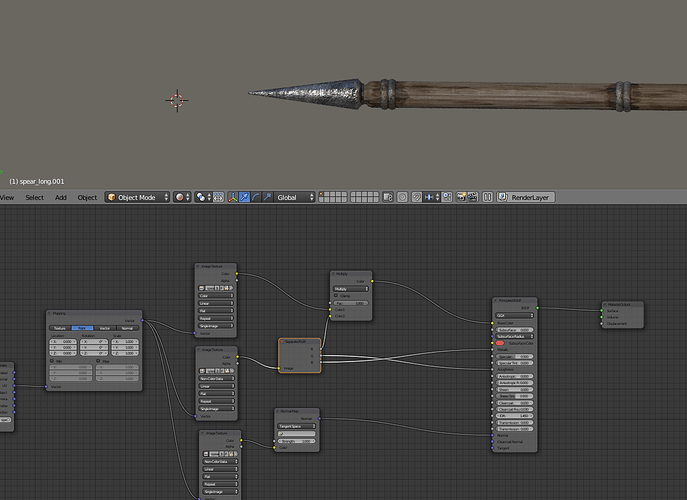687x500 pixels.
Task: Click the view layout icon left of RenderLayer
Action: 487,197
